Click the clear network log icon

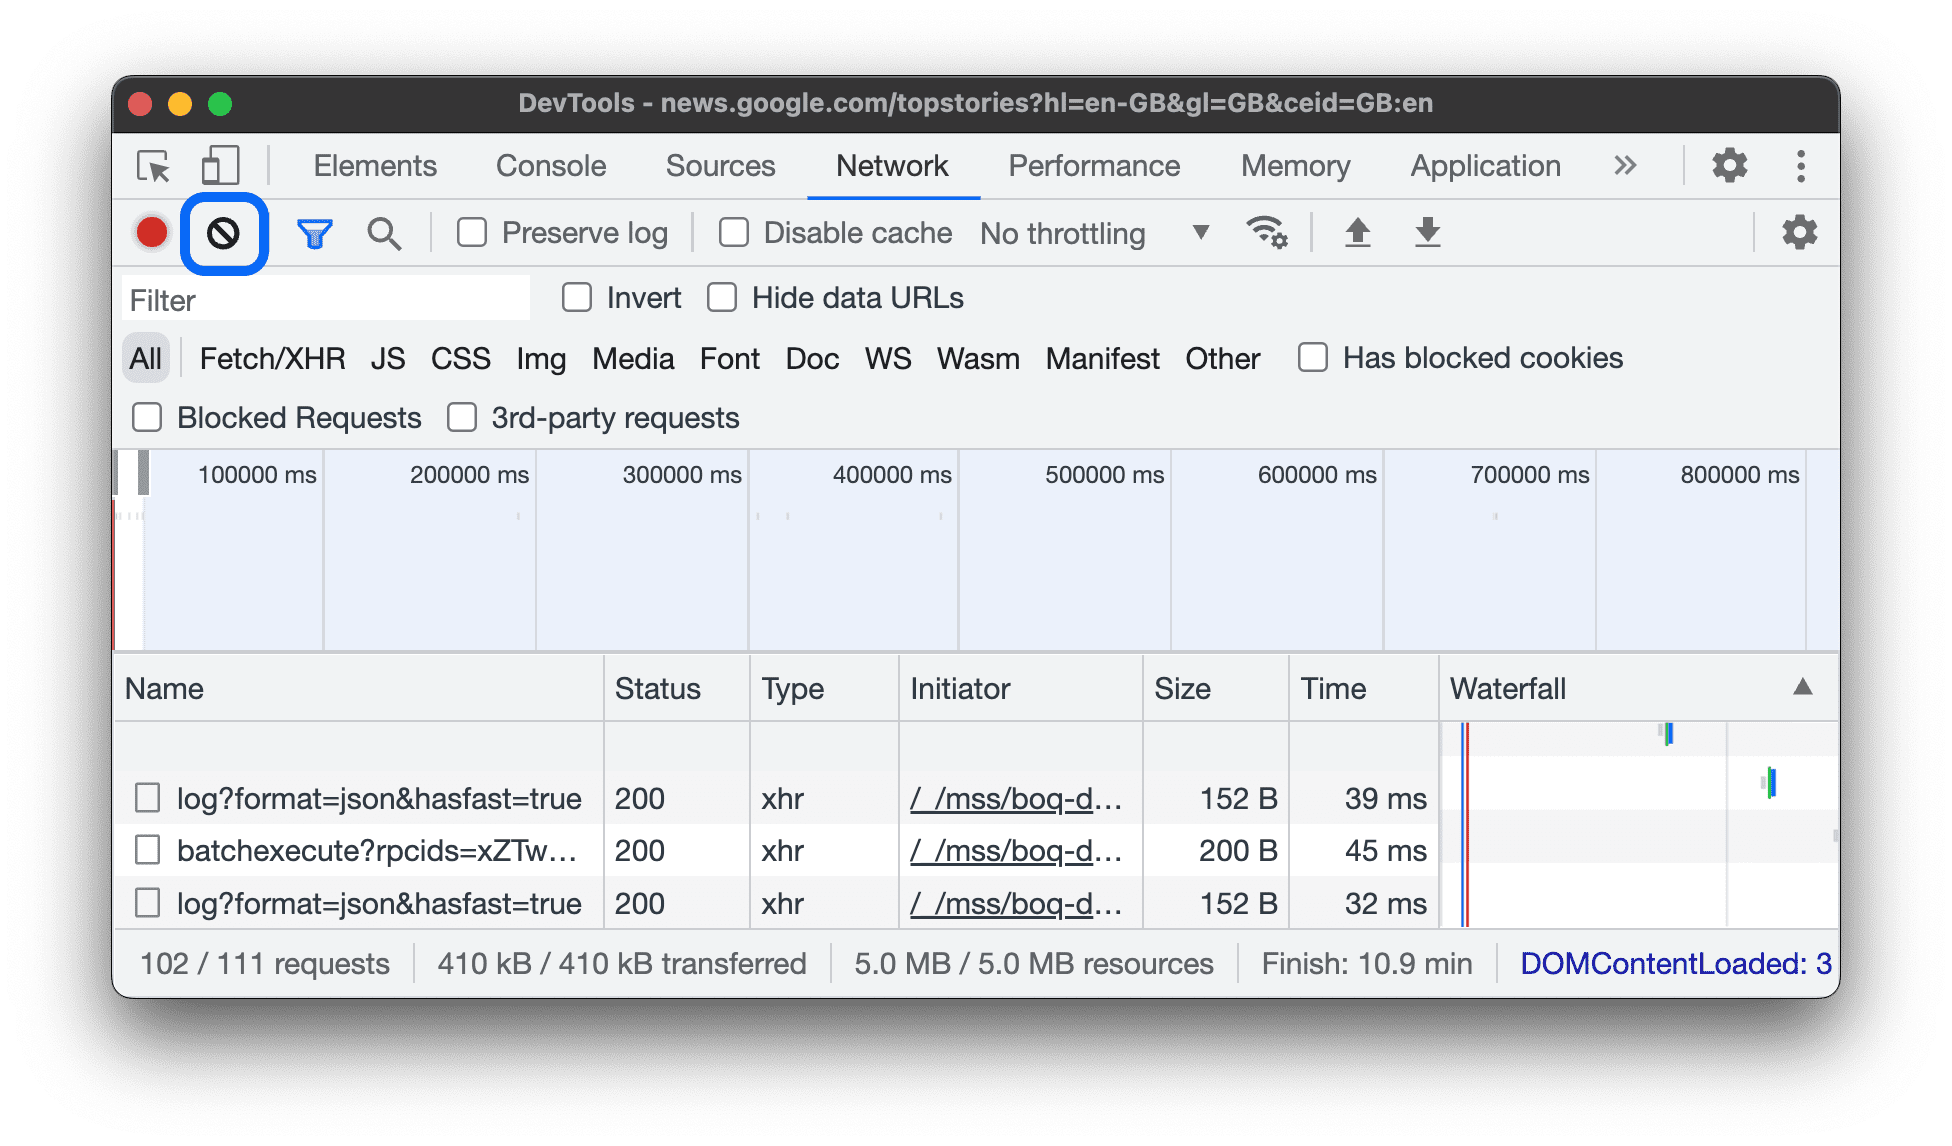coord(221,231)
